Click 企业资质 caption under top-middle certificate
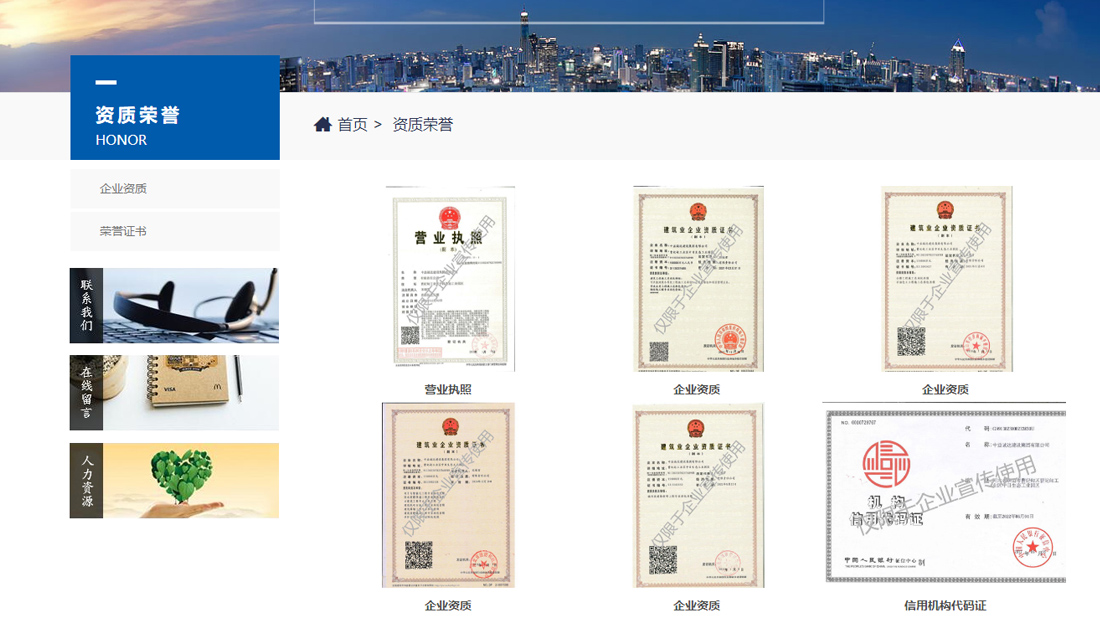Image resolution: width=1100 pixels, height=618 pixels. tap(697, 389)
